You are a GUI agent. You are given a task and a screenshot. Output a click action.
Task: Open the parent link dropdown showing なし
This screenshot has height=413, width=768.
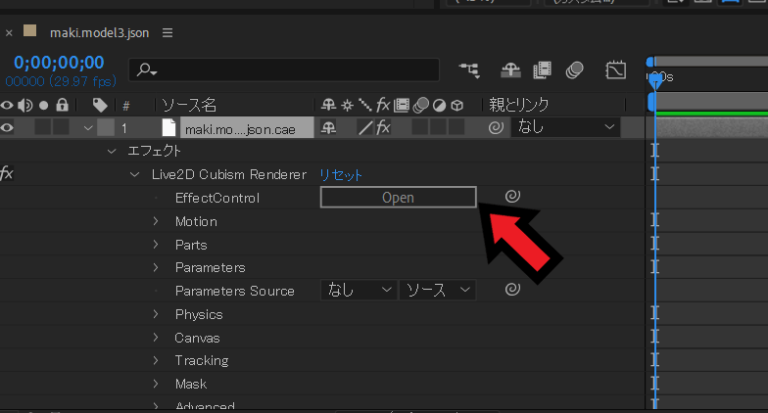click(565, 128)
